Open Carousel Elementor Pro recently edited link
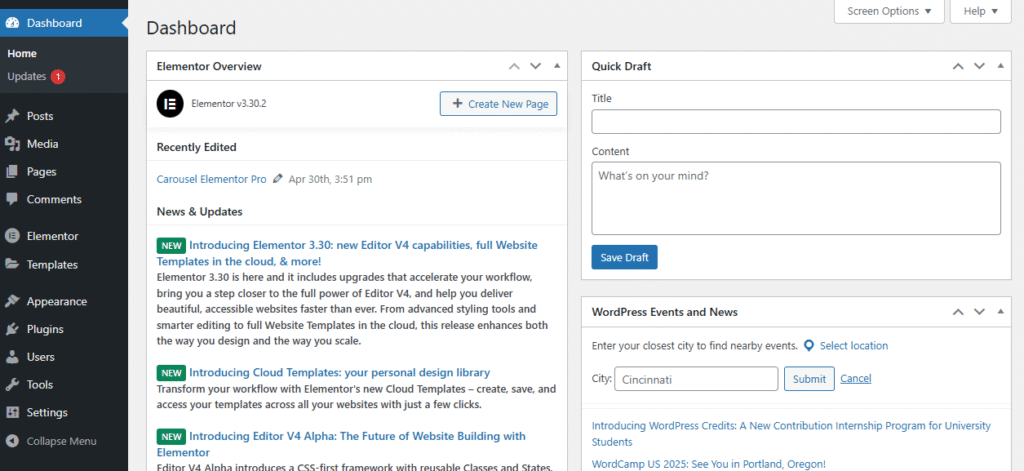 click(212, 178)
